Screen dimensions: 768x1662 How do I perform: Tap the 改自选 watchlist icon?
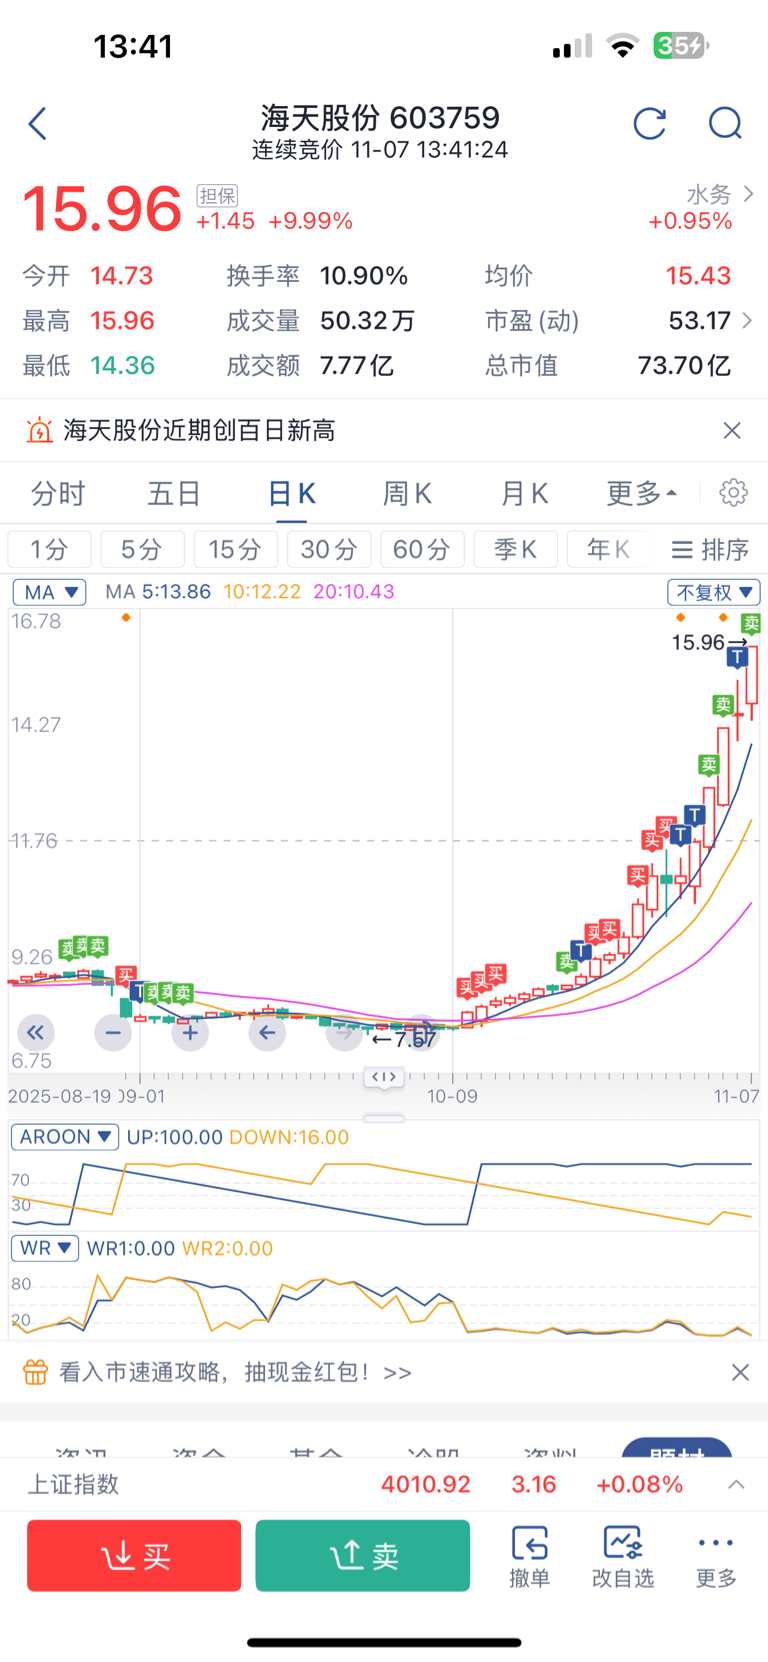click(622, 1556)
